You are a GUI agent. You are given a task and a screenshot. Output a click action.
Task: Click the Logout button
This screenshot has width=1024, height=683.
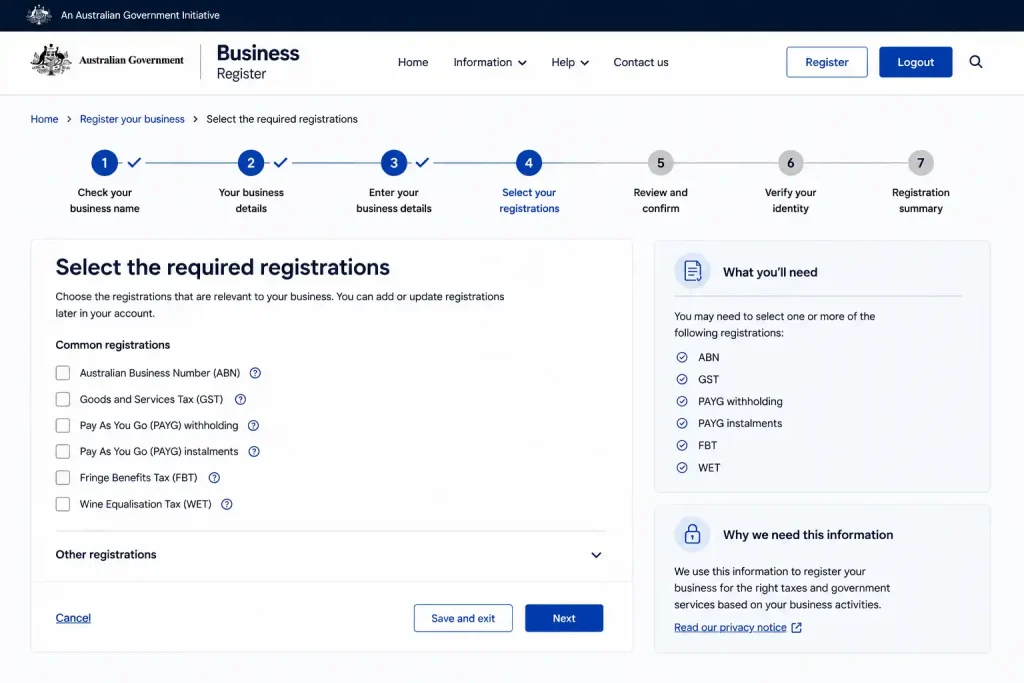(916, 62)
